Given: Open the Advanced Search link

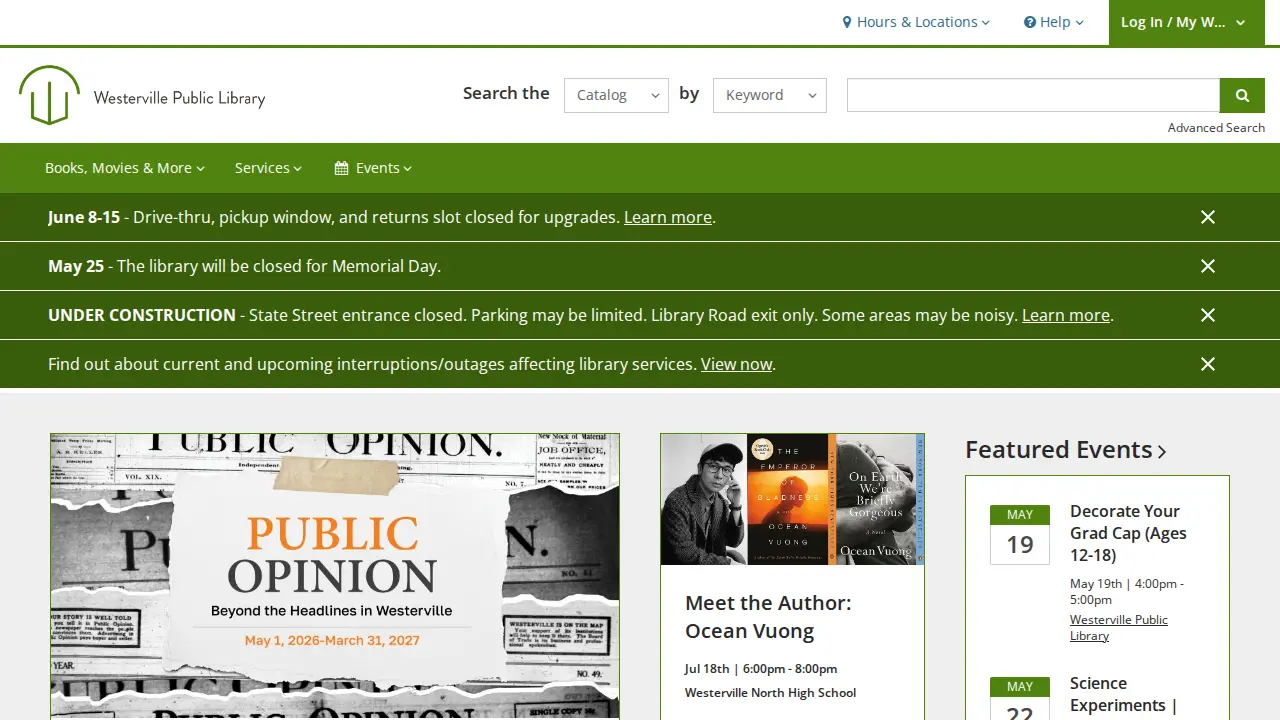Looking at the screenshot, I should [1216, 128].
